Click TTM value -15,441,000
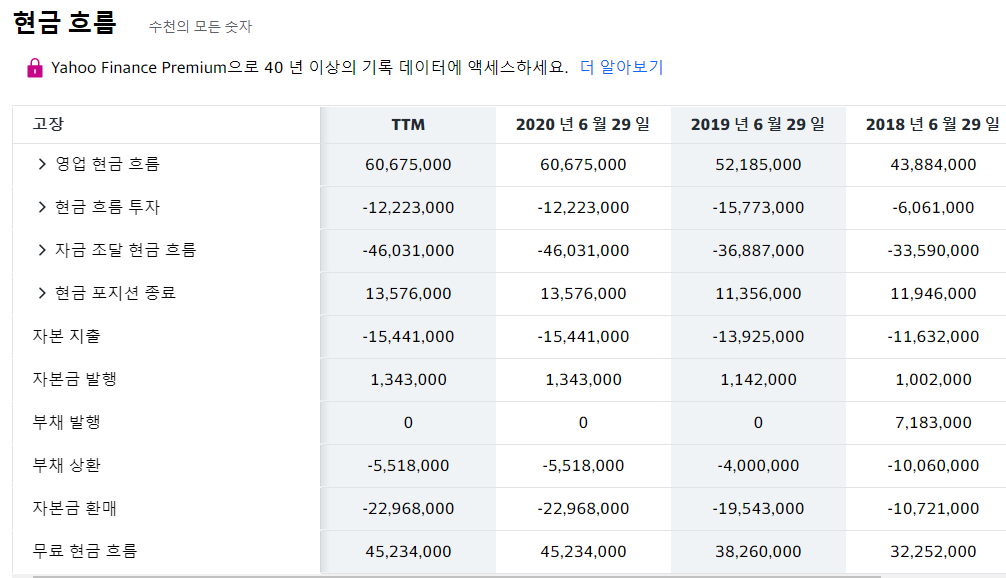 coord(408,337)
